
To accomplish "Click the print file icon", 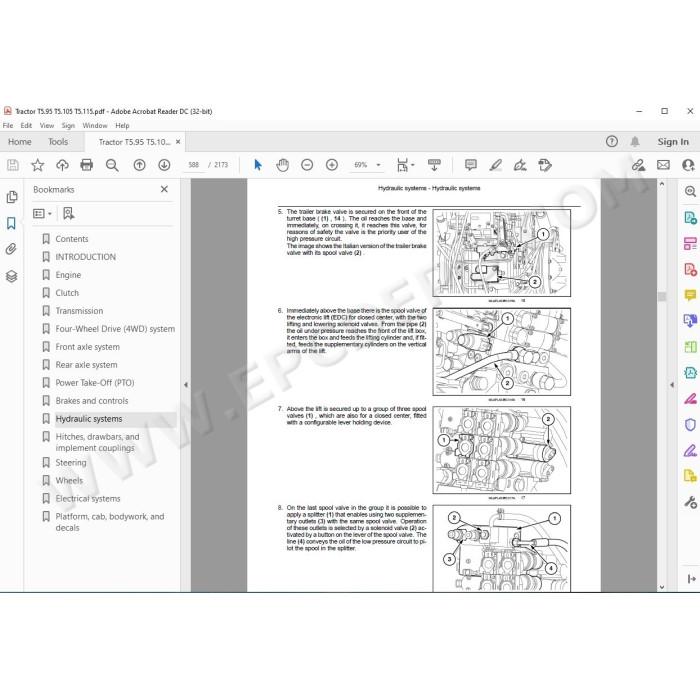I will point(87,165).
